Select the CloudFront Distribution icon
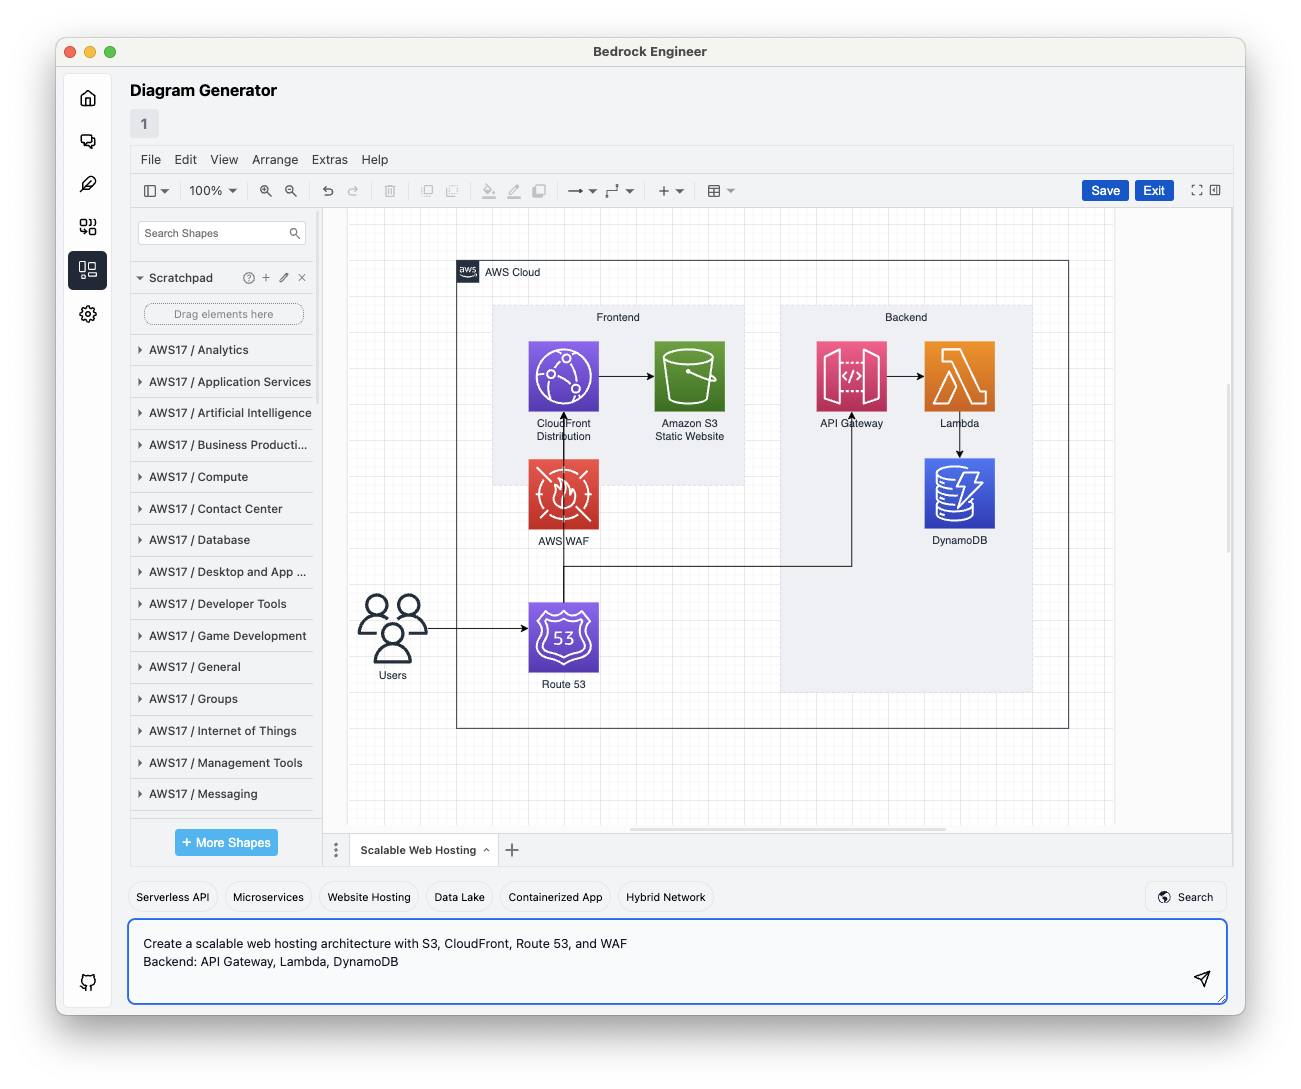 point(564,376)
